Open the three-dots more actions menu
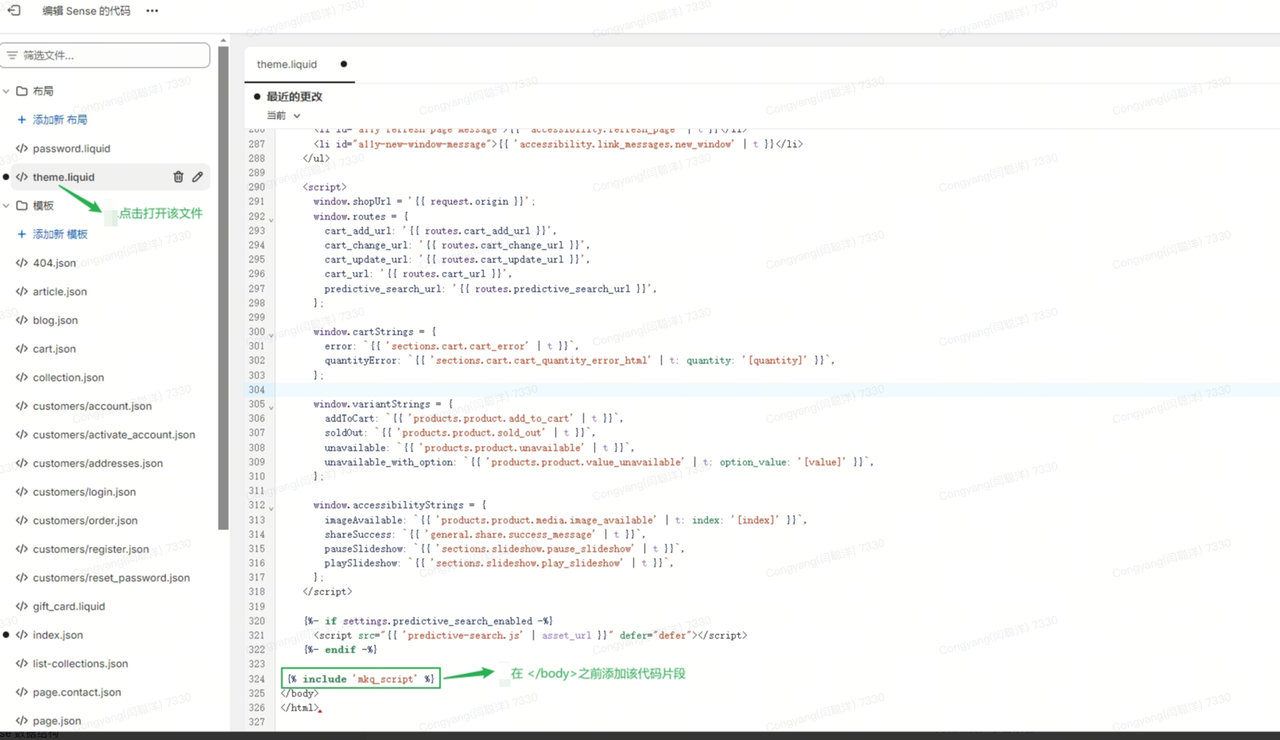This screenshot has width=1280, height=740. click(x=152, y=11)
